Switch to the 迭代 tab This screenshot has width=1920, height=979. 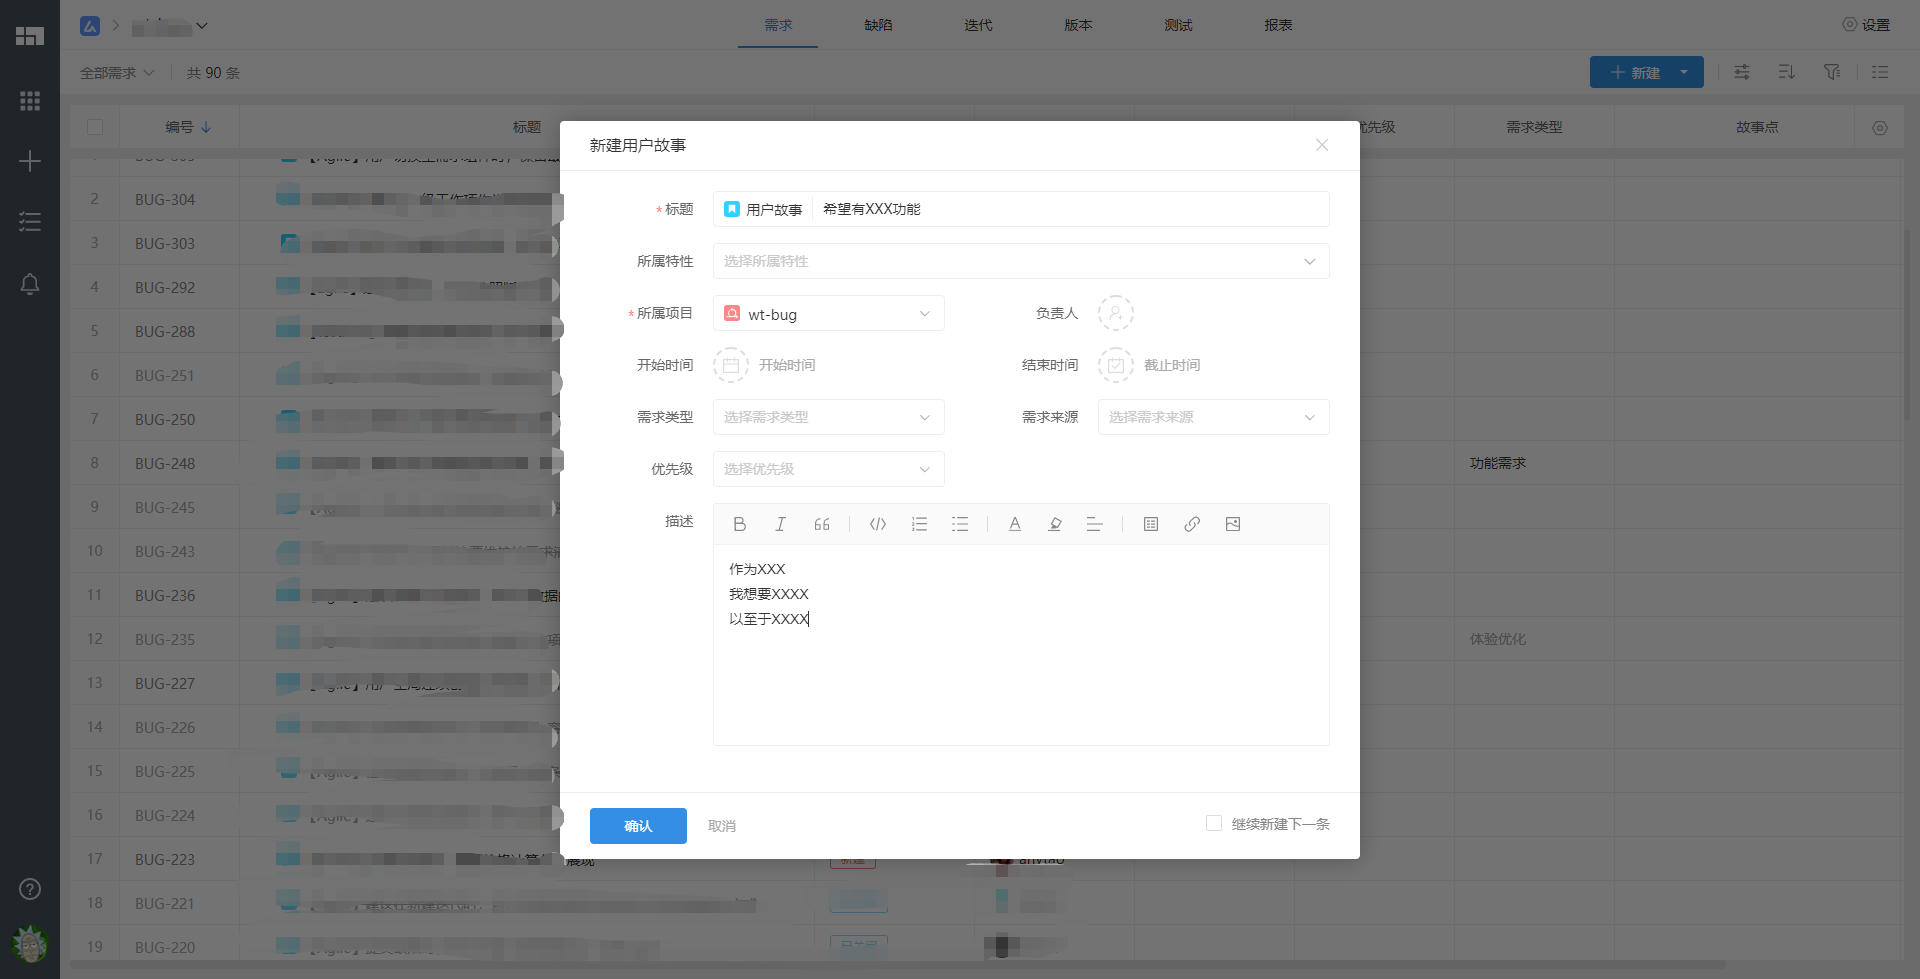[x=978, y=25]
